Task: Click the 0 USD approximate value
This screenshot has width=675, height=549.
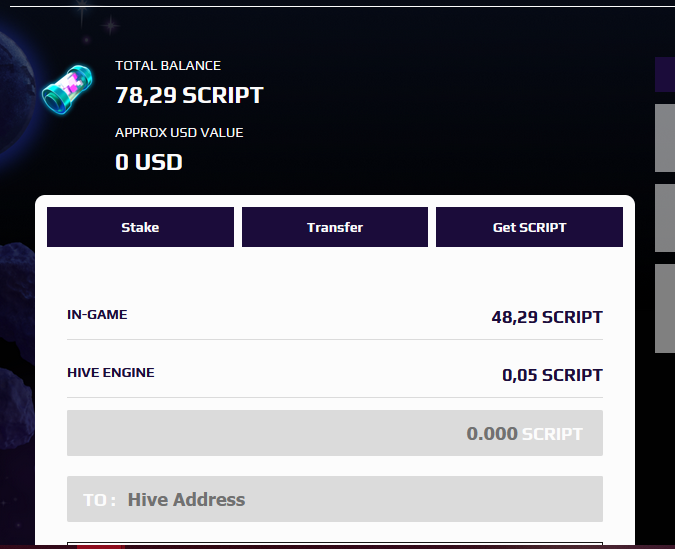Action: tap(149, 162)
